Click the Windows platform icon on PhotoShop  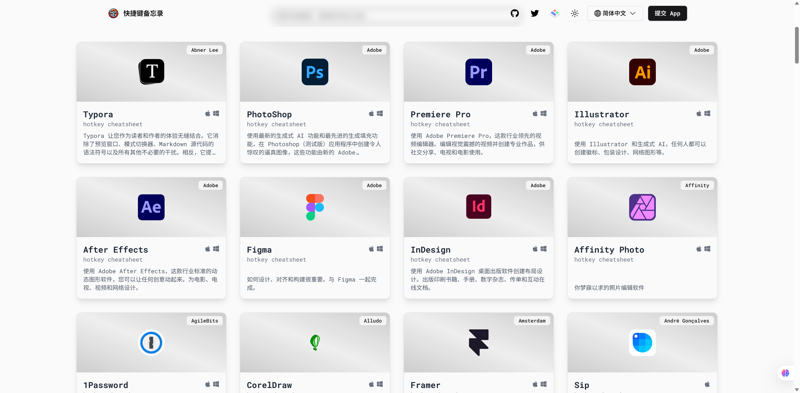[x=380, y=113]
